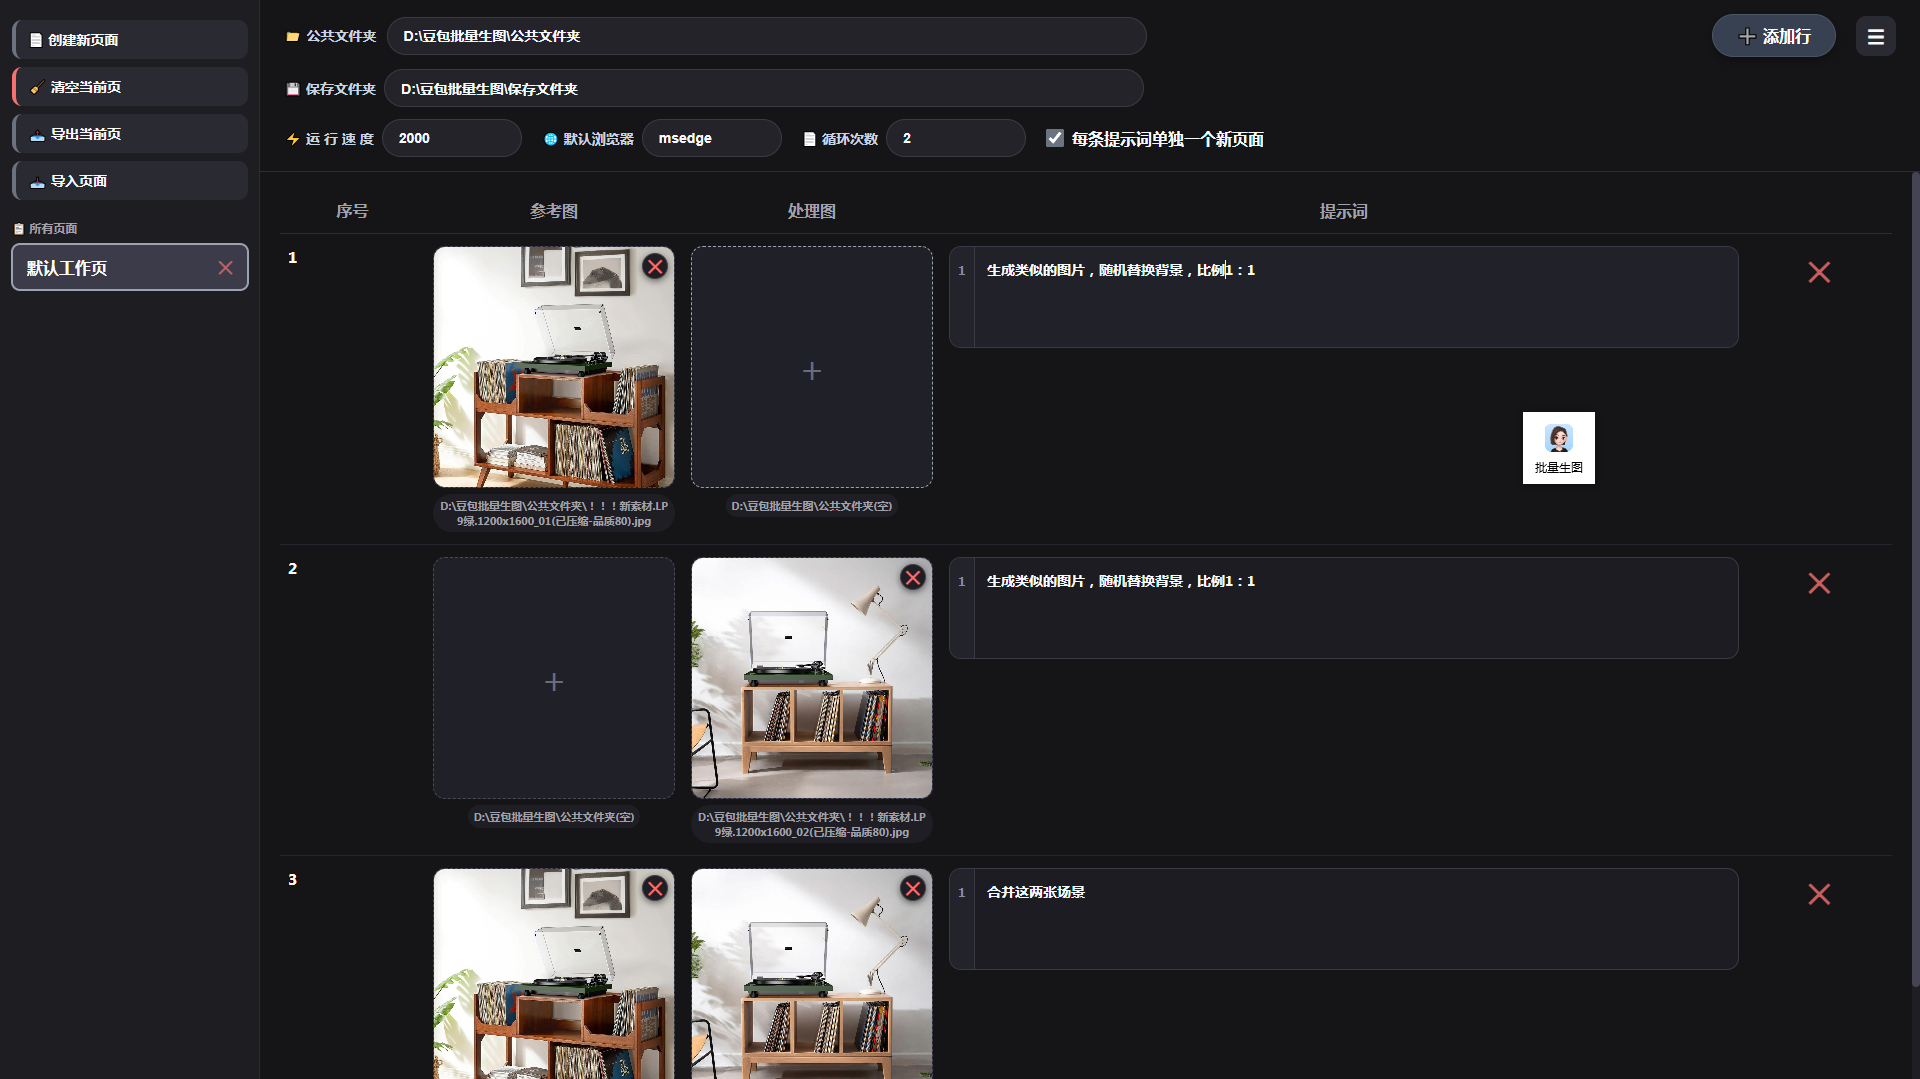Delete row 1 with red X
Screen dimensions: 1920x1079
click(1818, 273)
